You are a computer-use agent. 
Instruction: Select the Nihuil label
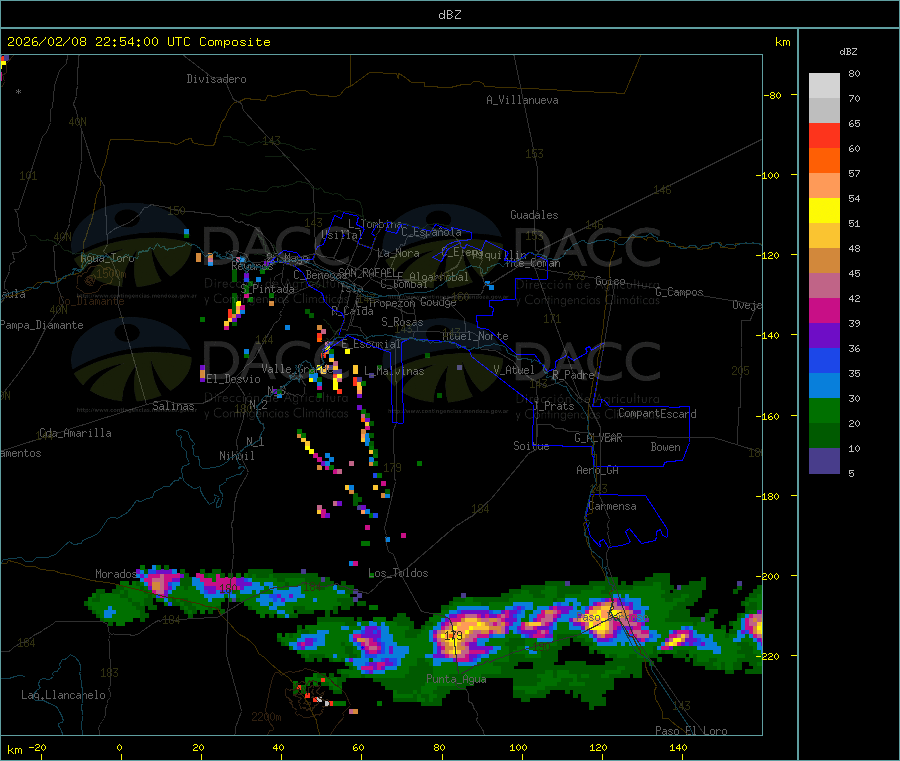[x=237, y=456]
